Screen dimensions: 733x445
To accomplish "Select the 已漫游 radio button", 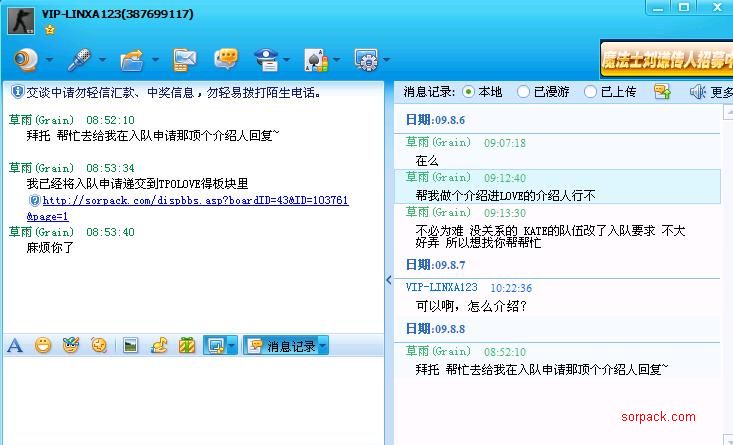I will point(523,92).
